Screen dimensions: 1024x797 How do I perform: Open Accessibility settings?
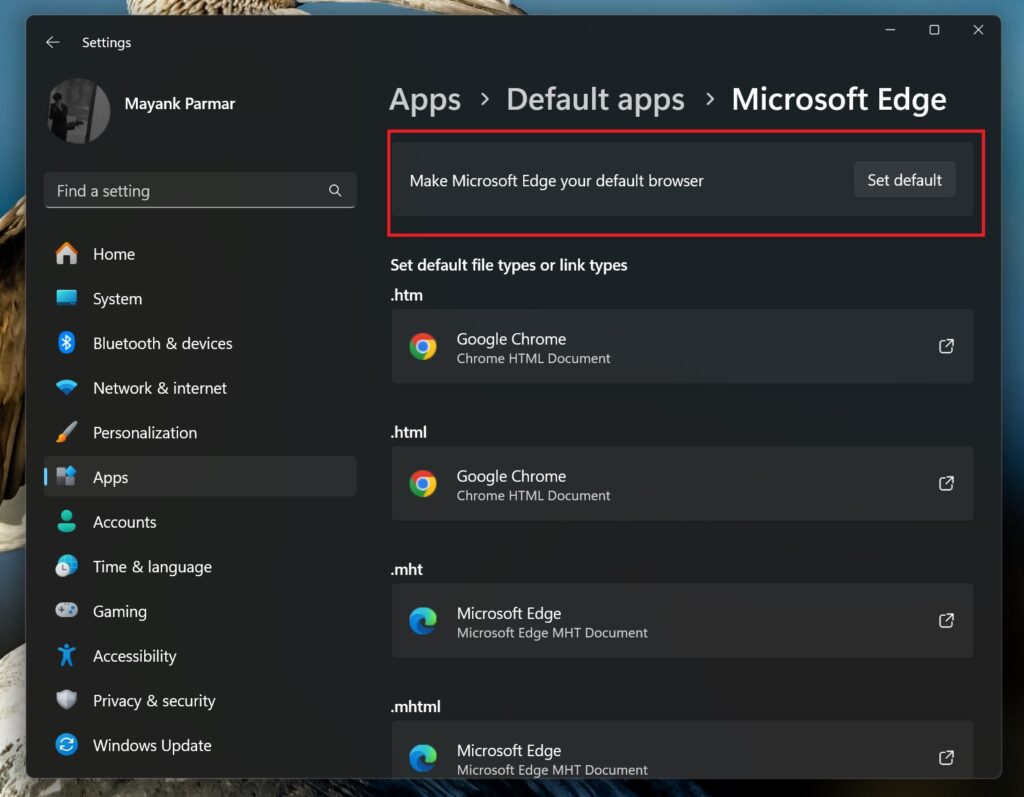[134, 656]
